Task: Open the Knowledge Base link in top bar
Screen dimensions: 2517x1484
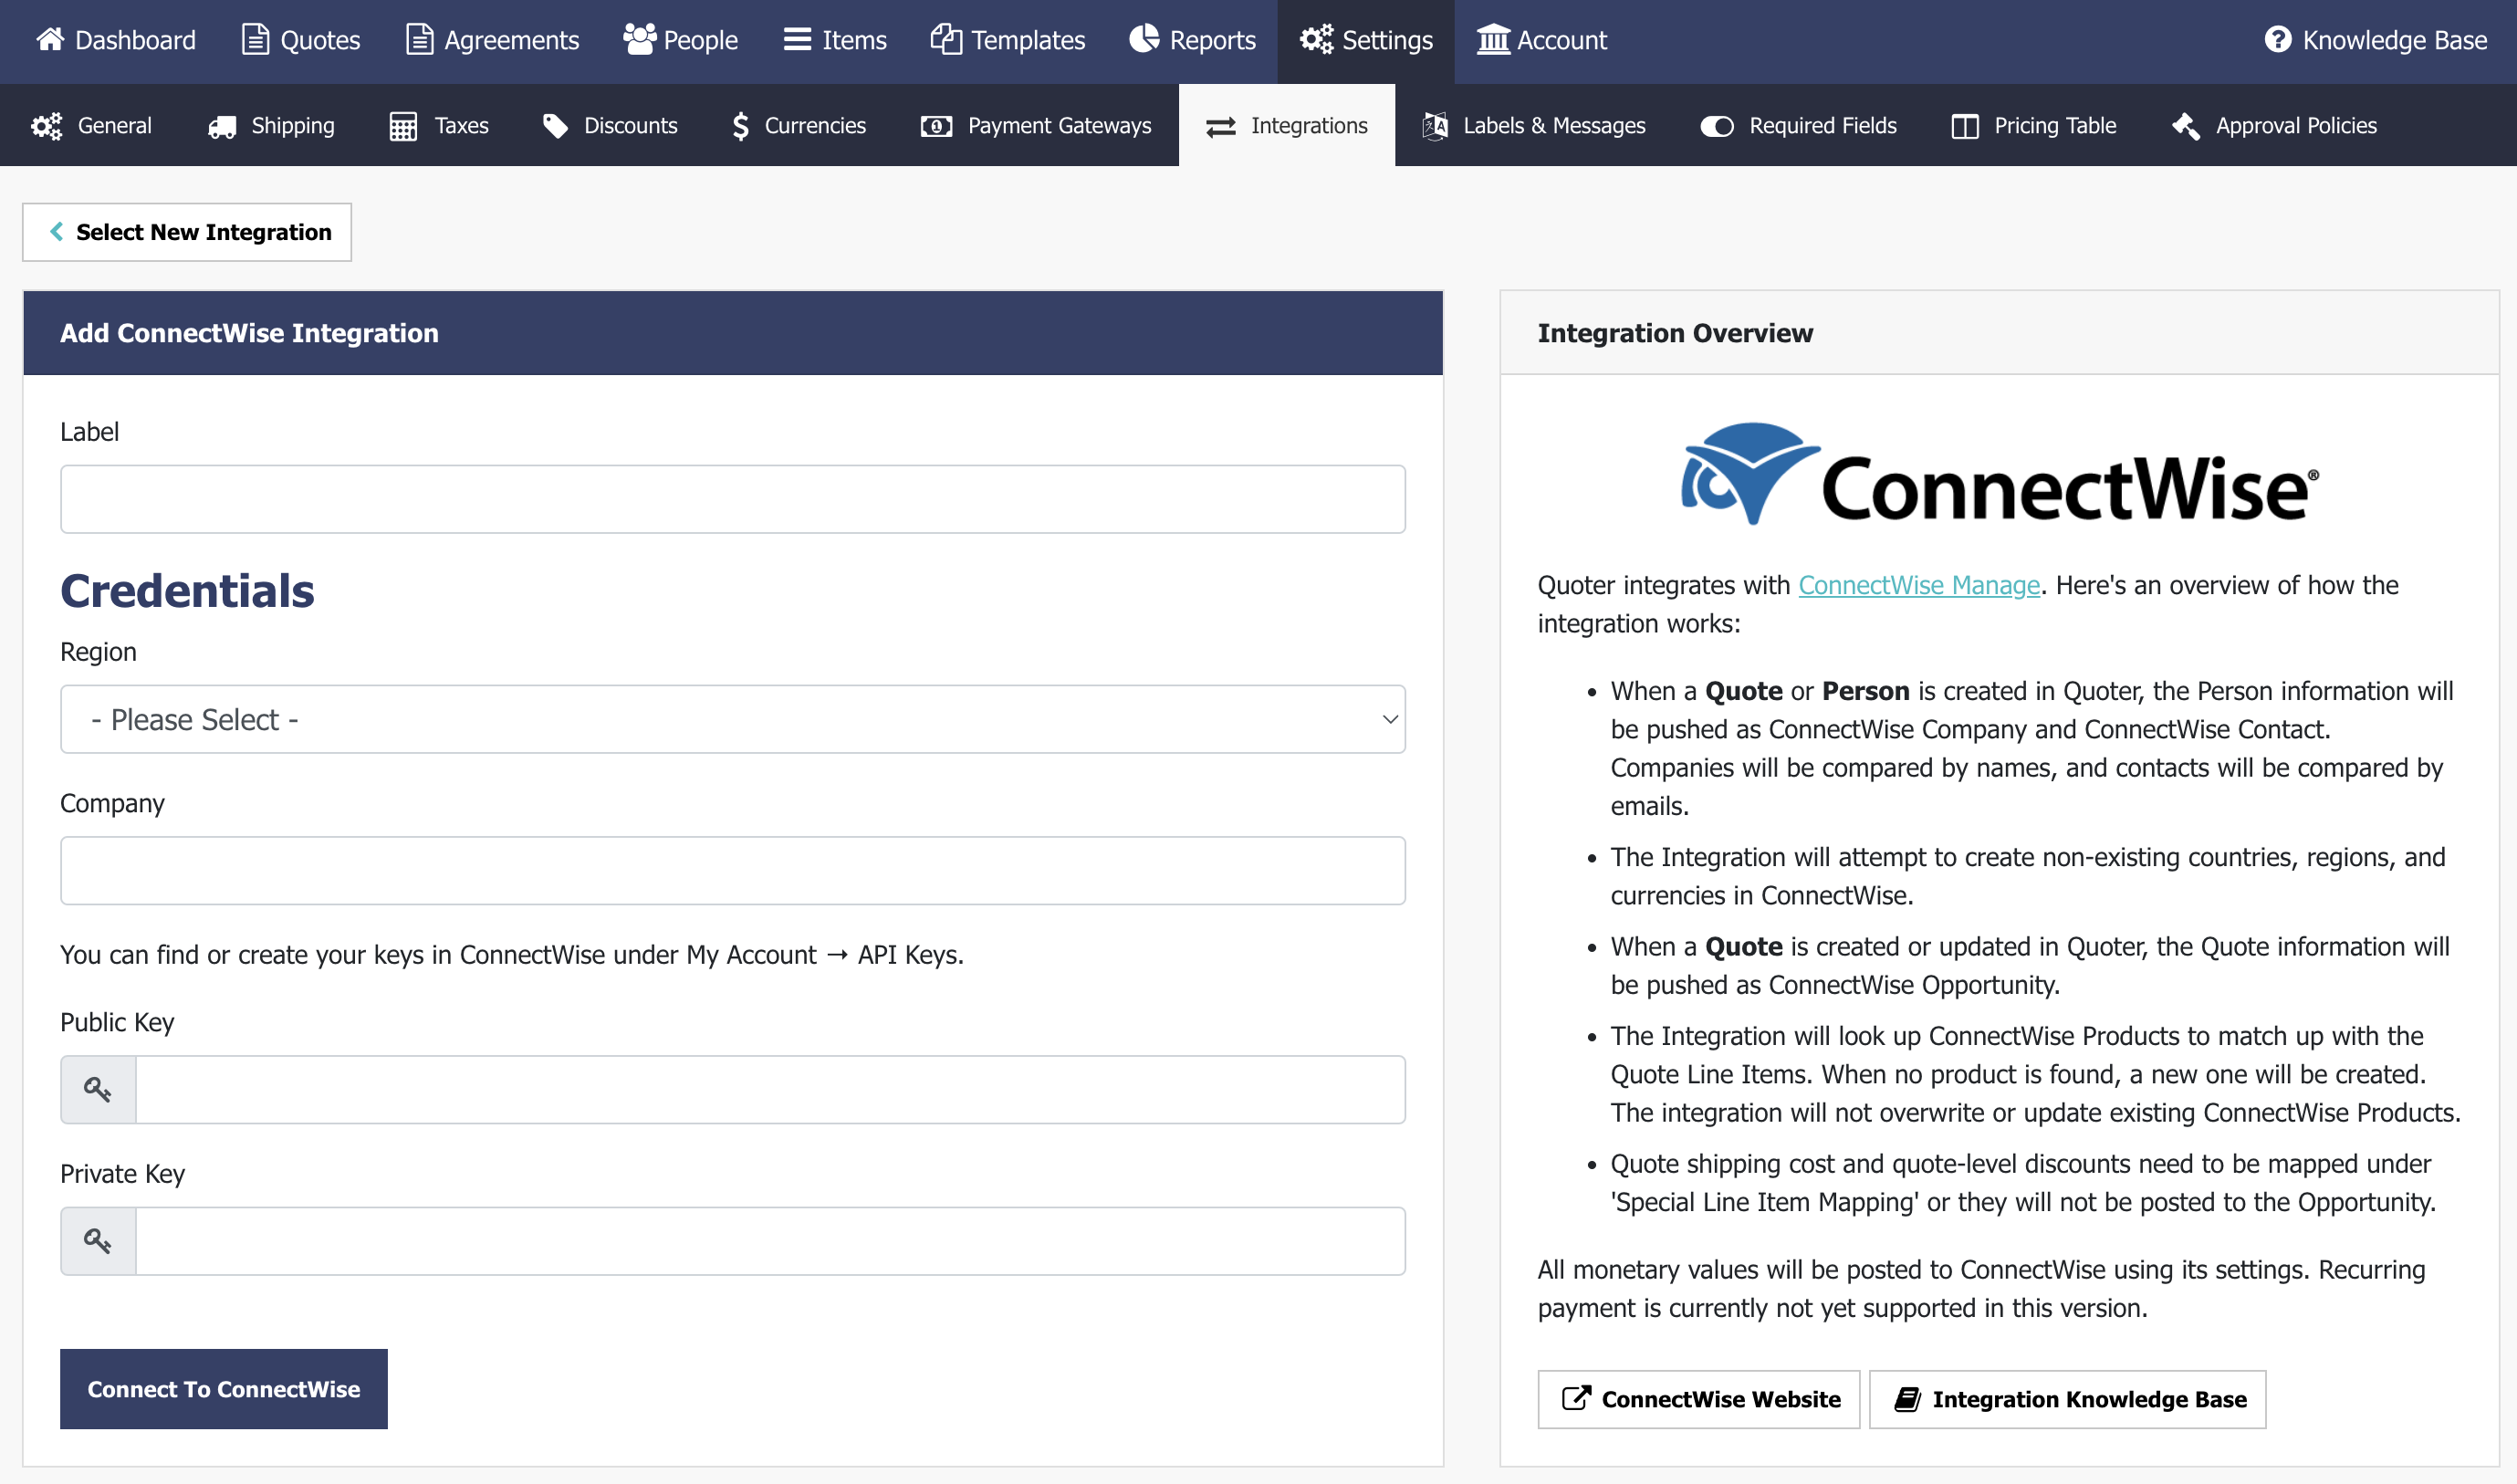Action: (x=2375, y=40)
